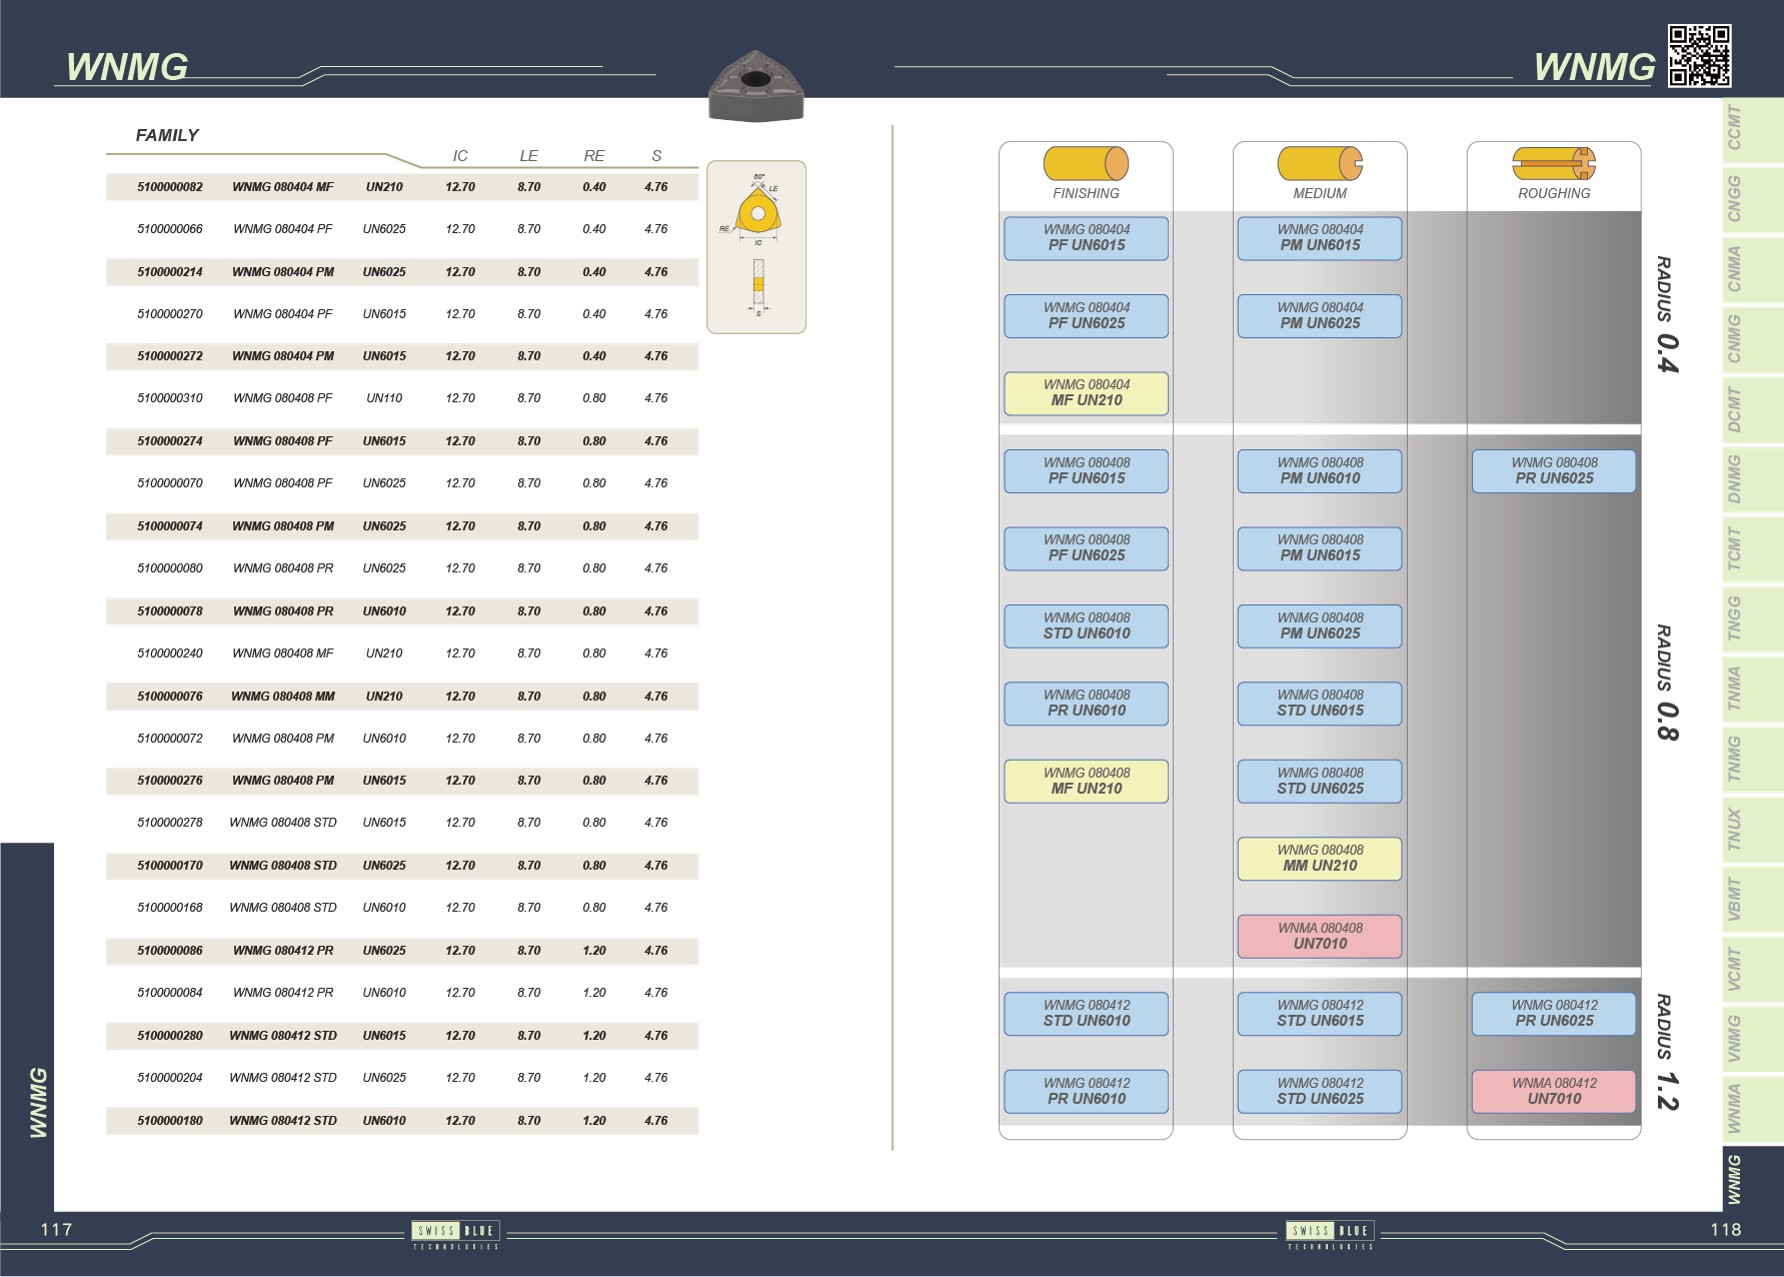
Task: Click the Swiss Blue logo on page 117
Action: point(456,1233)
